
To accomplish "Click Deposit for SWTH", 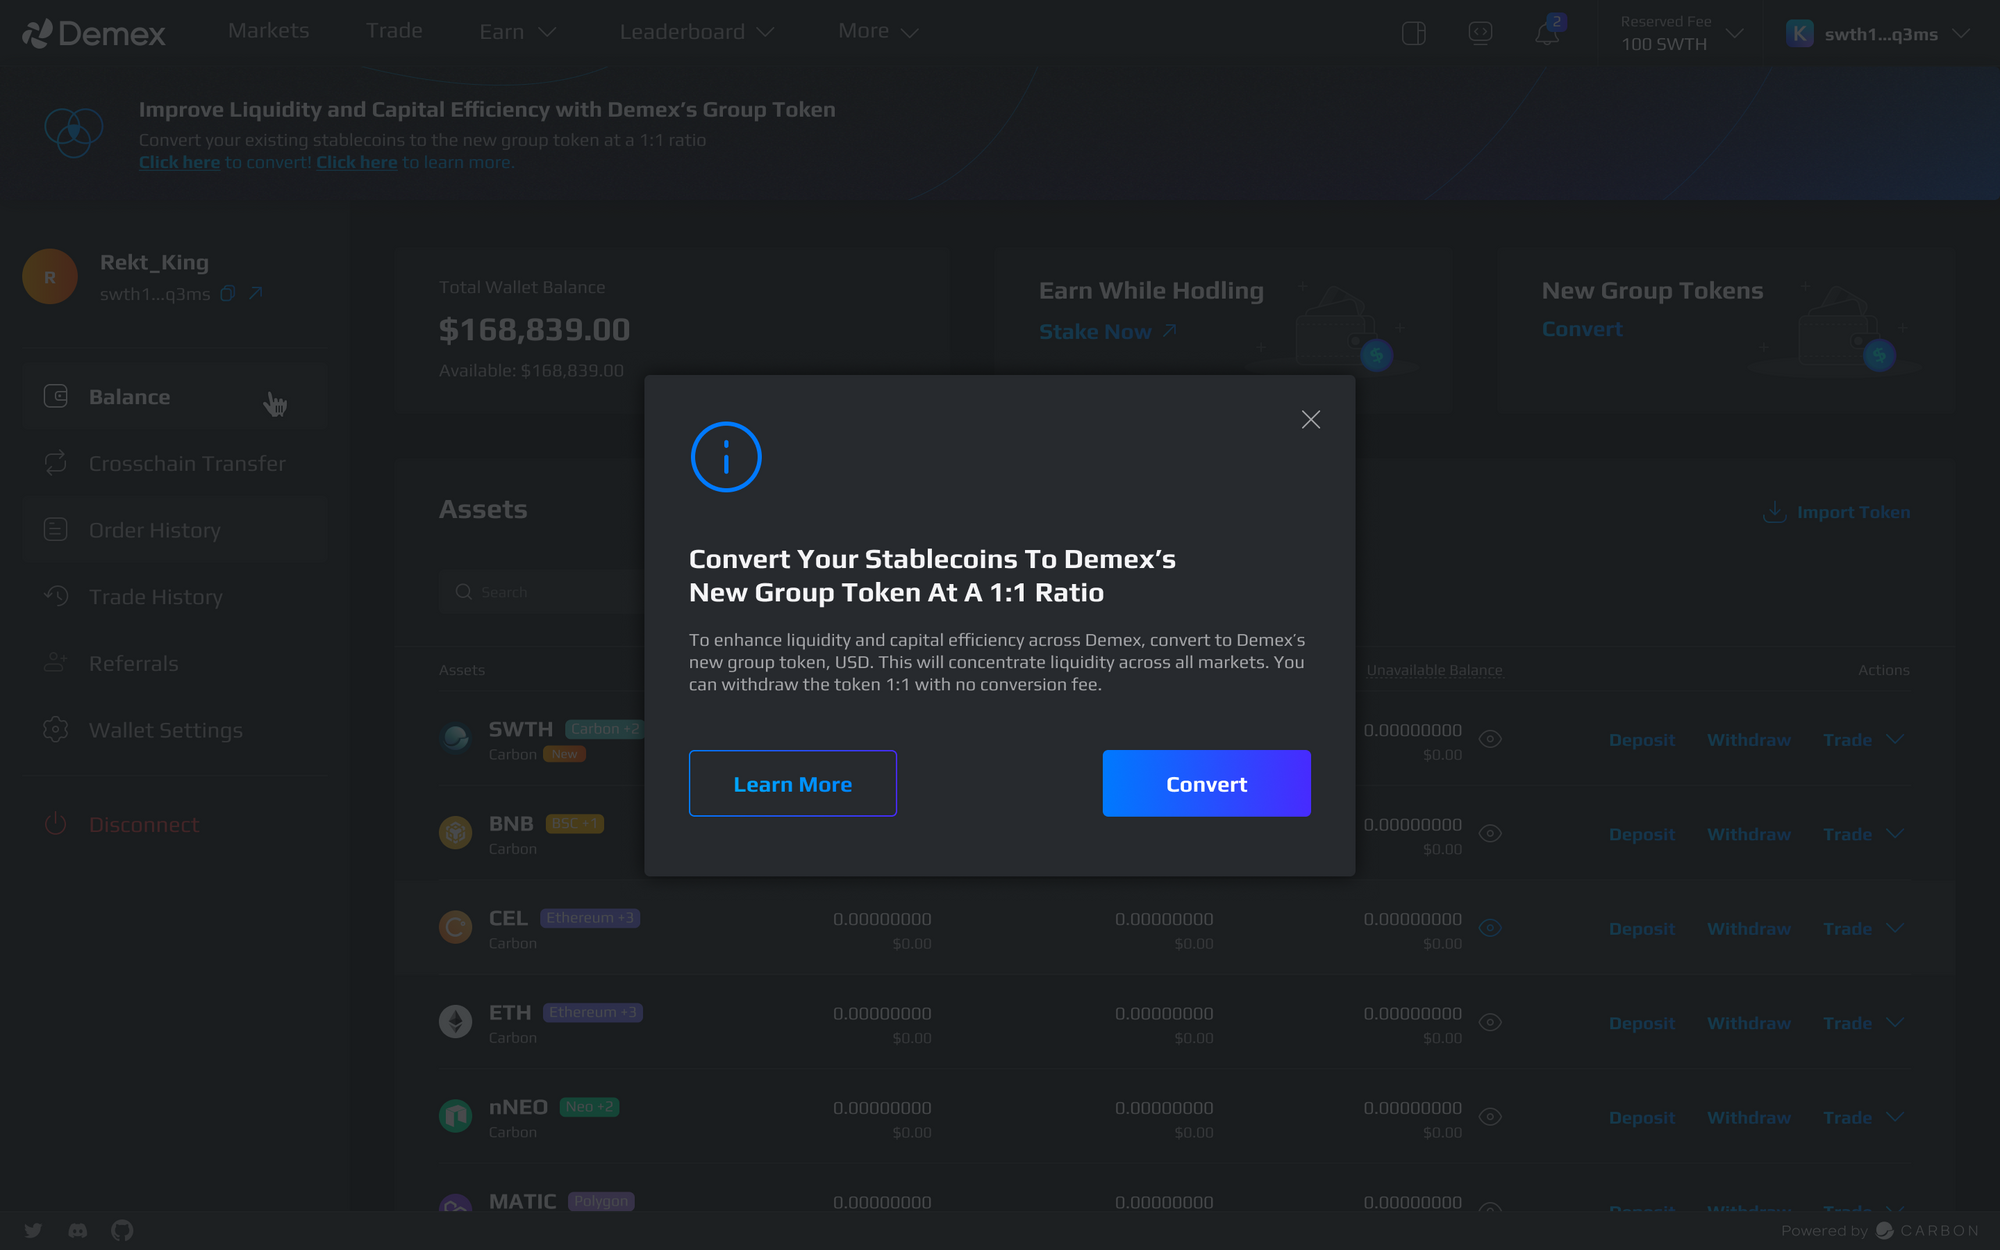I will pos(1641,740).
